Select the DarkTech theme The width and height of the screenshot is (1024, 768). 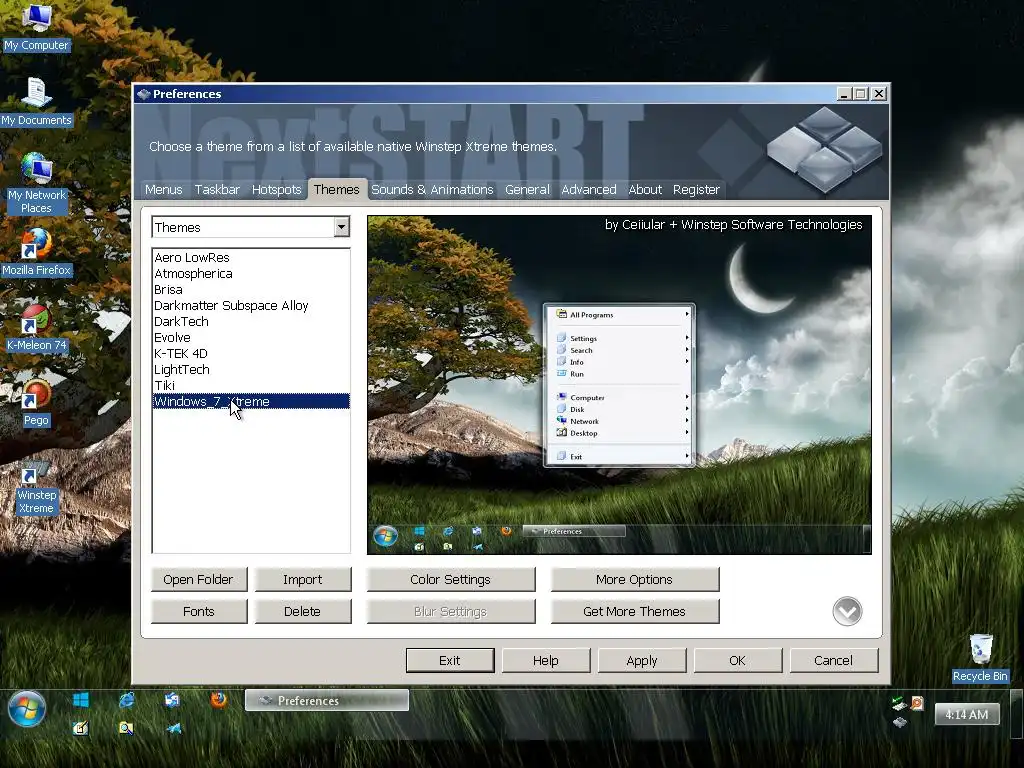[251, 321]
